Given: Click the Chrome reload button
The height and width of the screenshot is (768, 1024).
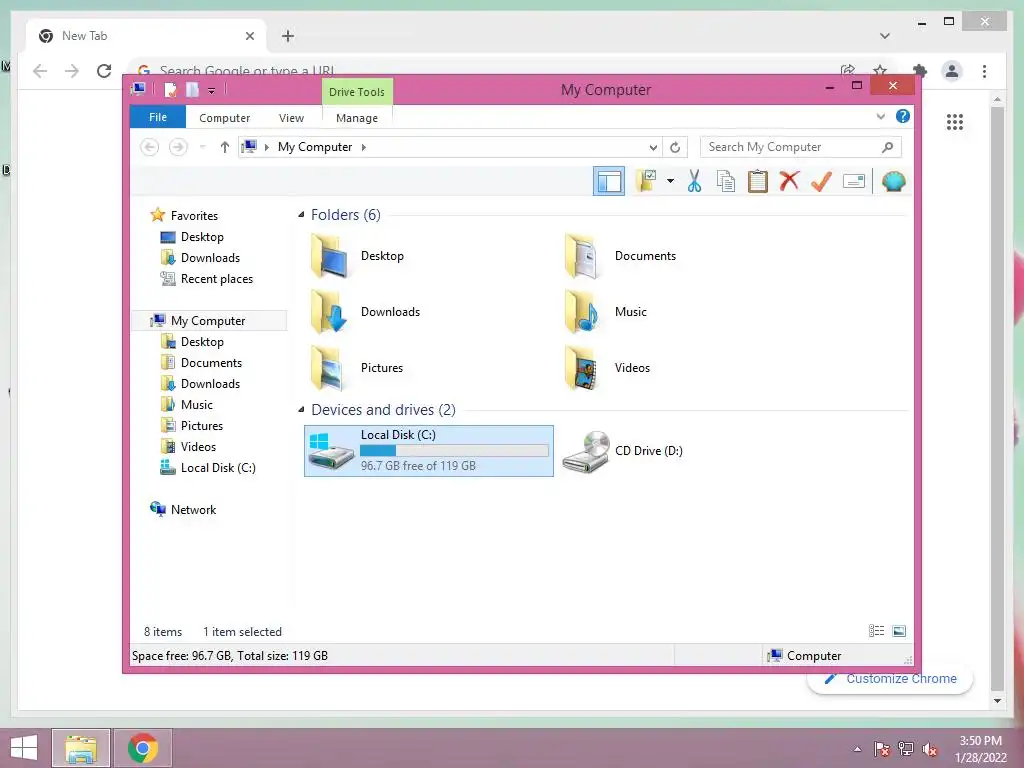Looking at the screenshot, I should 104,71.
